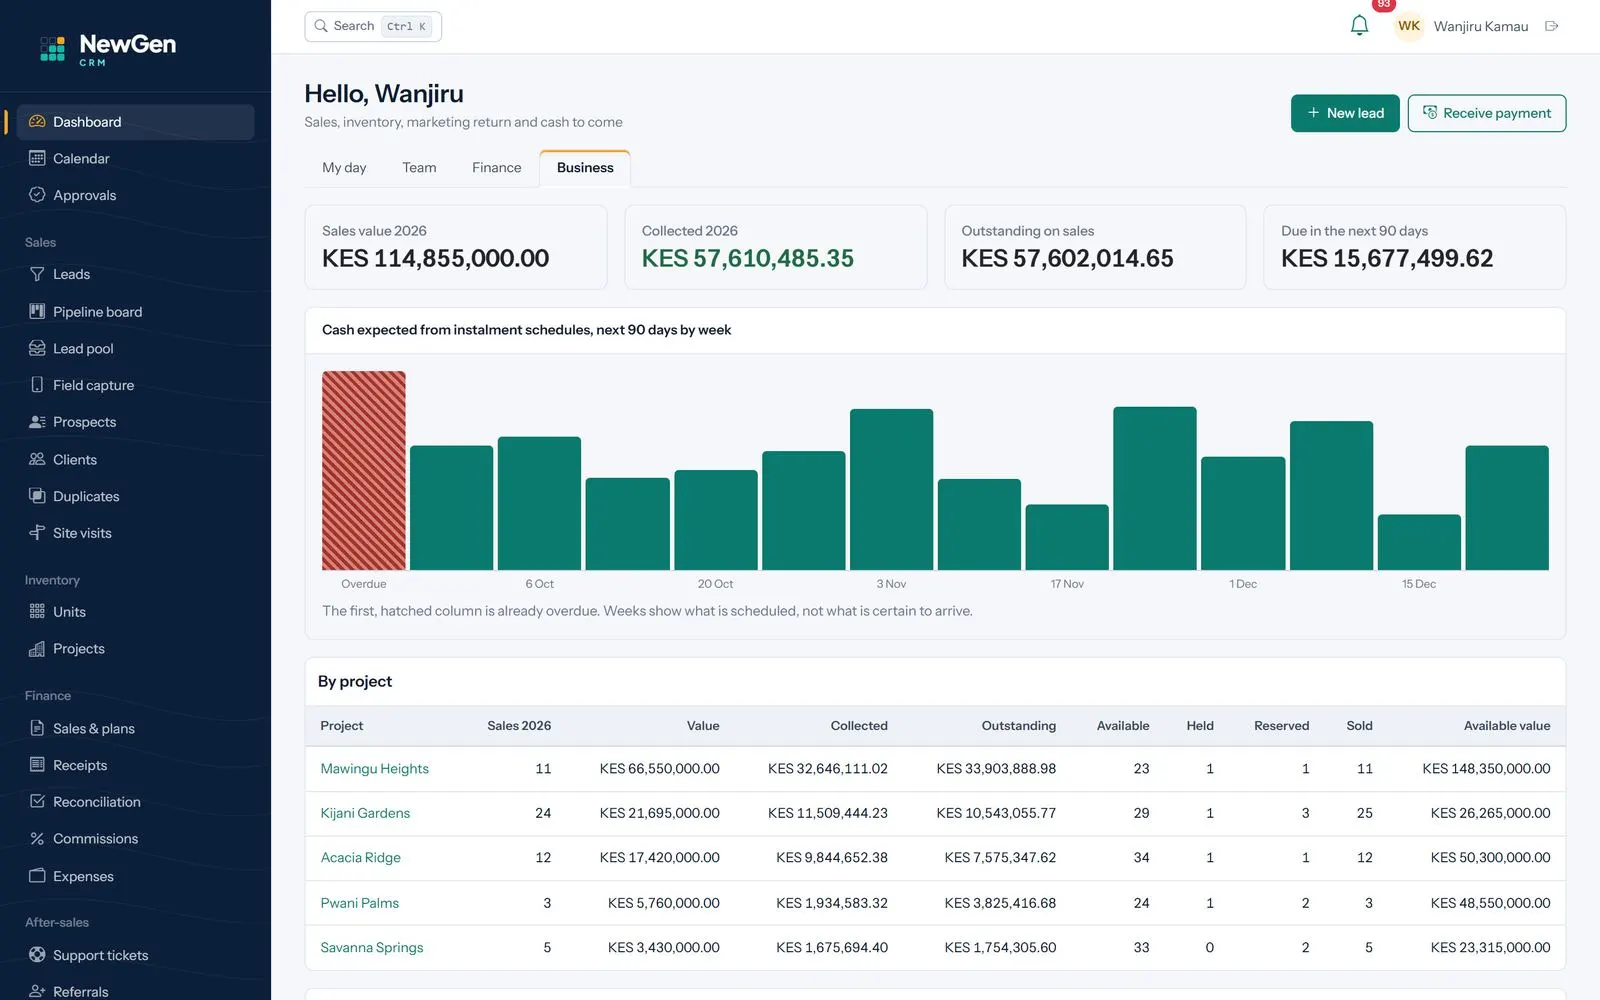Switch to the Finance tab
Screen dimensions: 1600x1000
click(496, 168)
